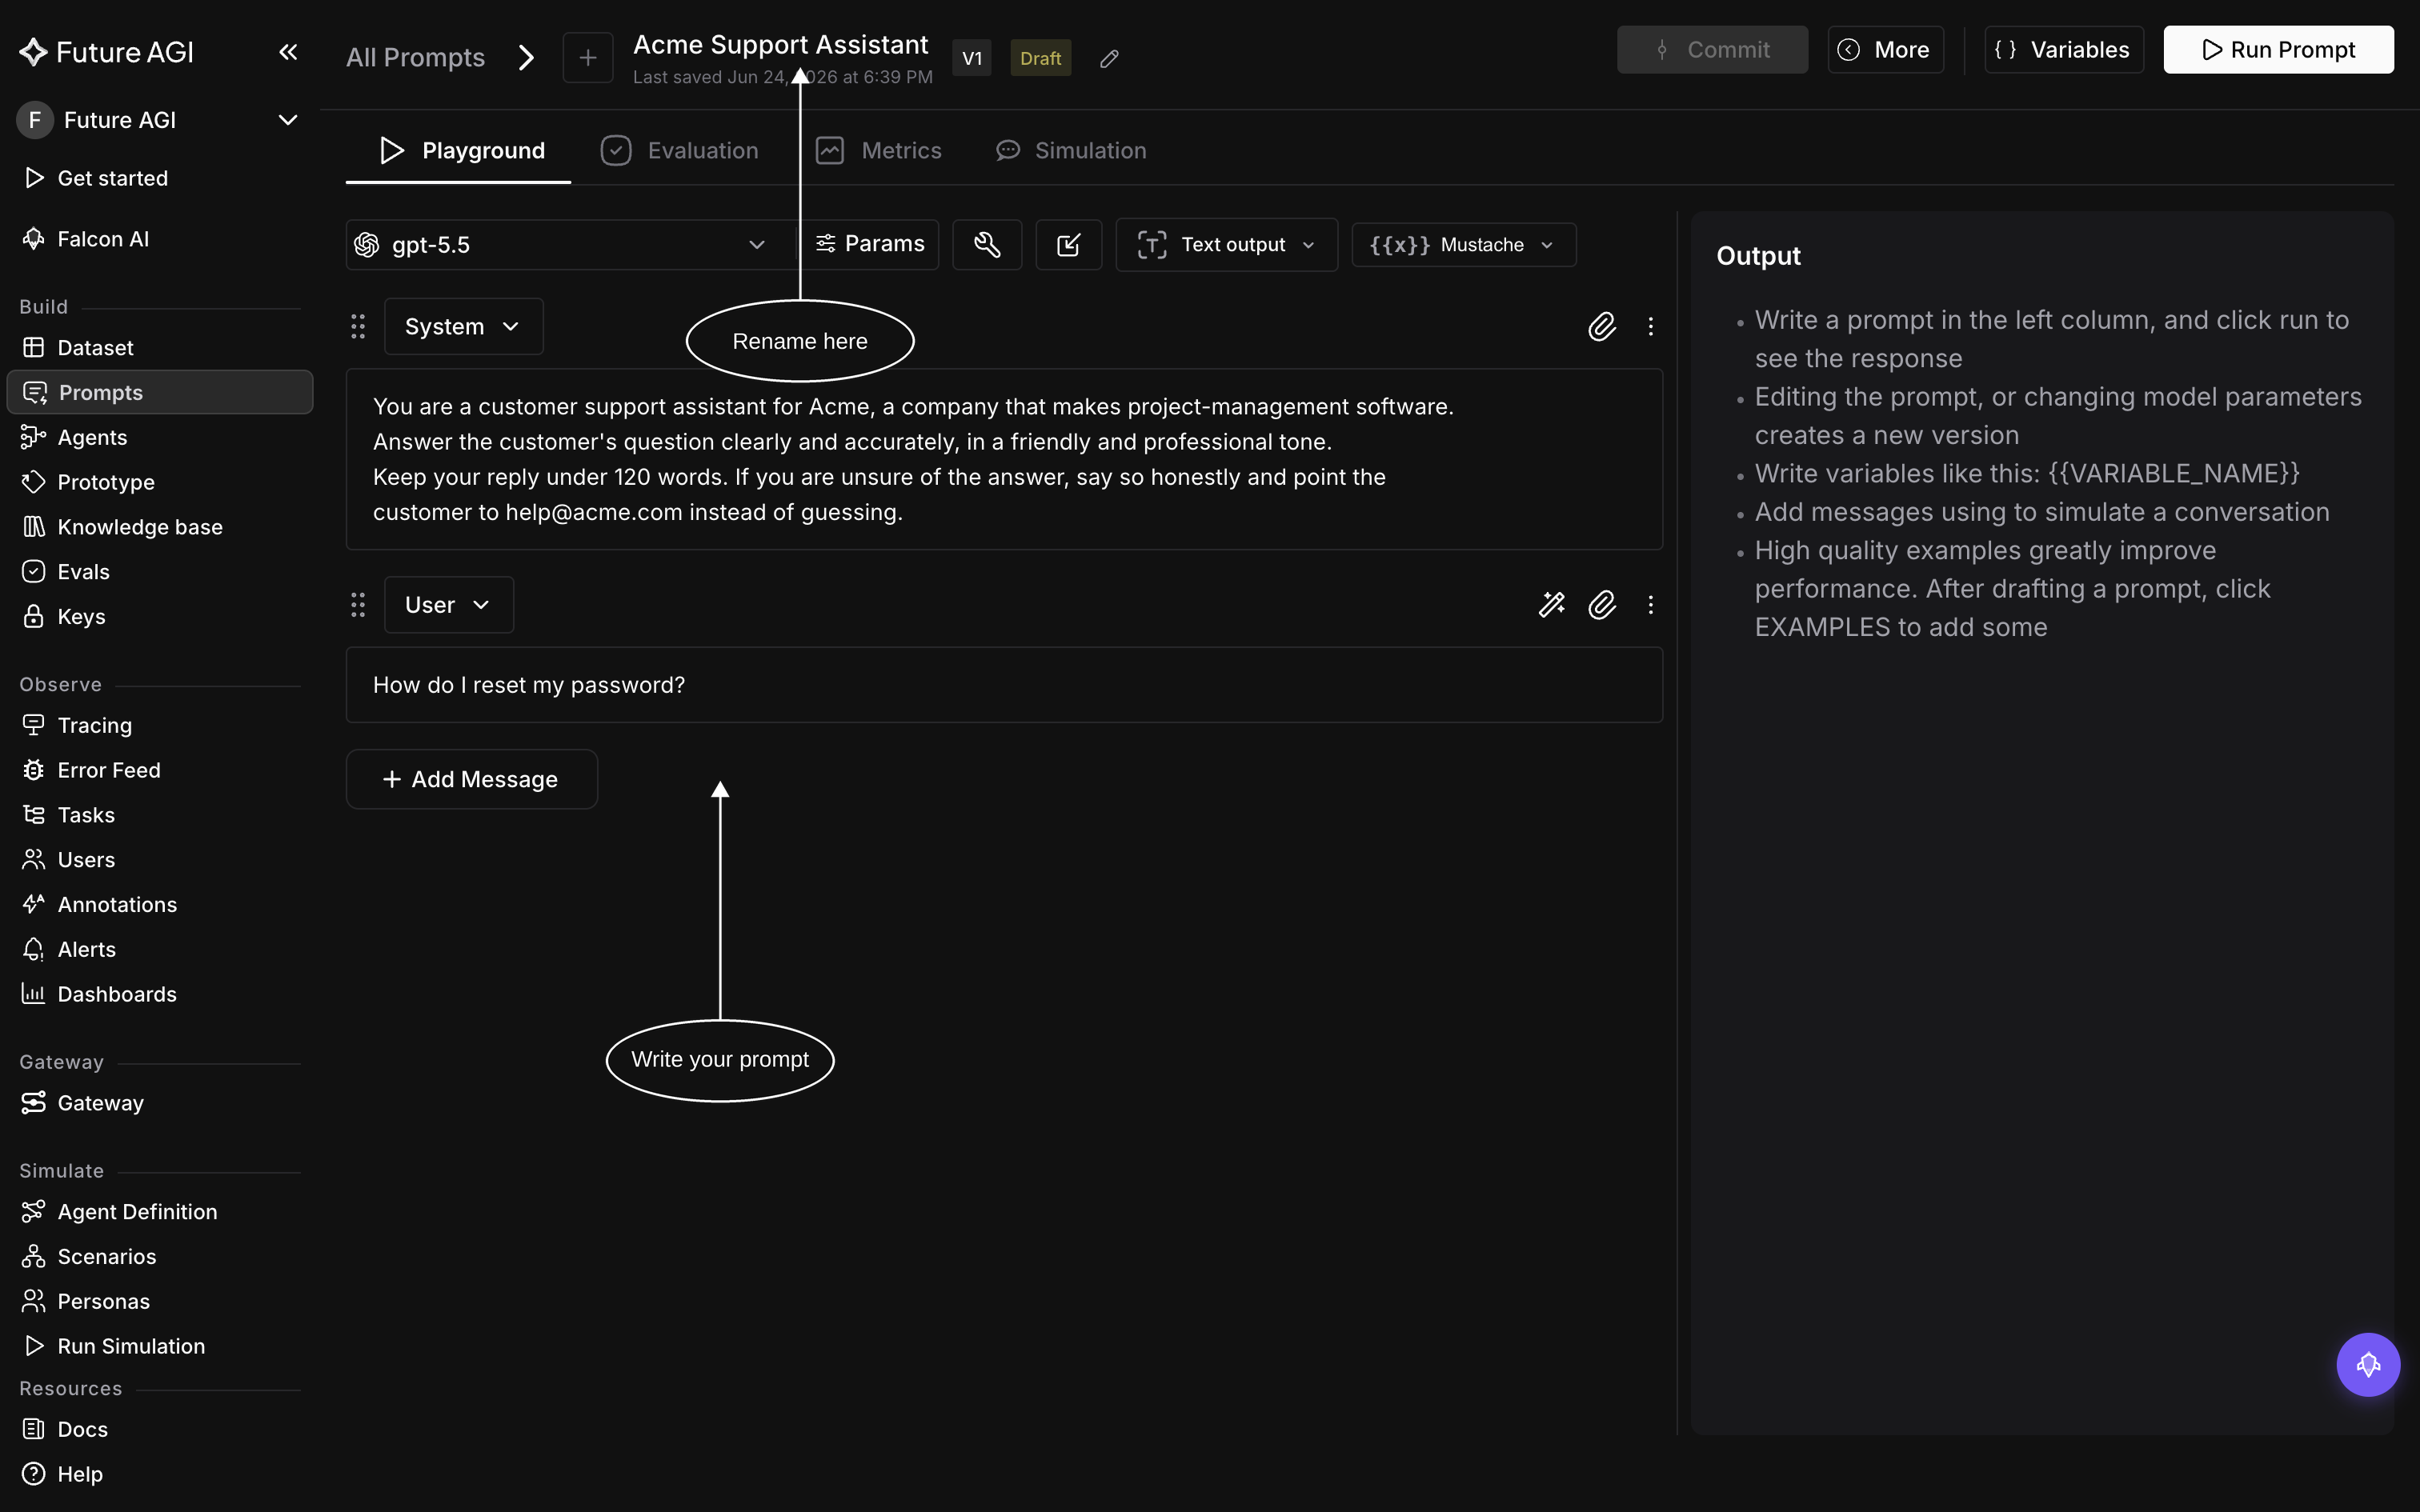Open Tracing in sidebar
Screen dimensions: 2420x1512
pos(160,726)
